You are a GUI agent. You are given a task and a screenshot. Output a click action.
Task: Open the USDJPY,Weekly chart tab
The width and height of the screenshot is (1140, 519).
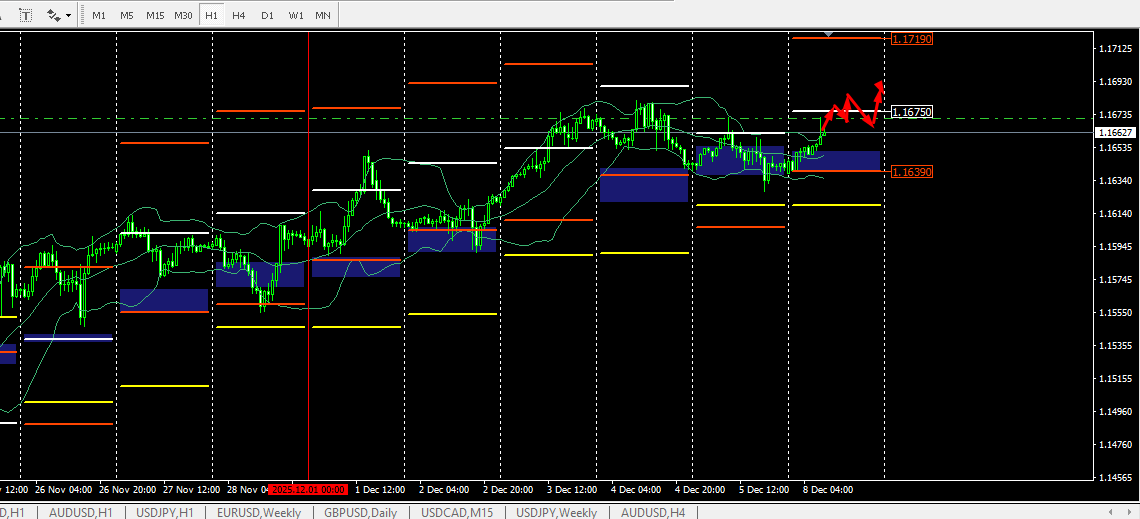556,512
